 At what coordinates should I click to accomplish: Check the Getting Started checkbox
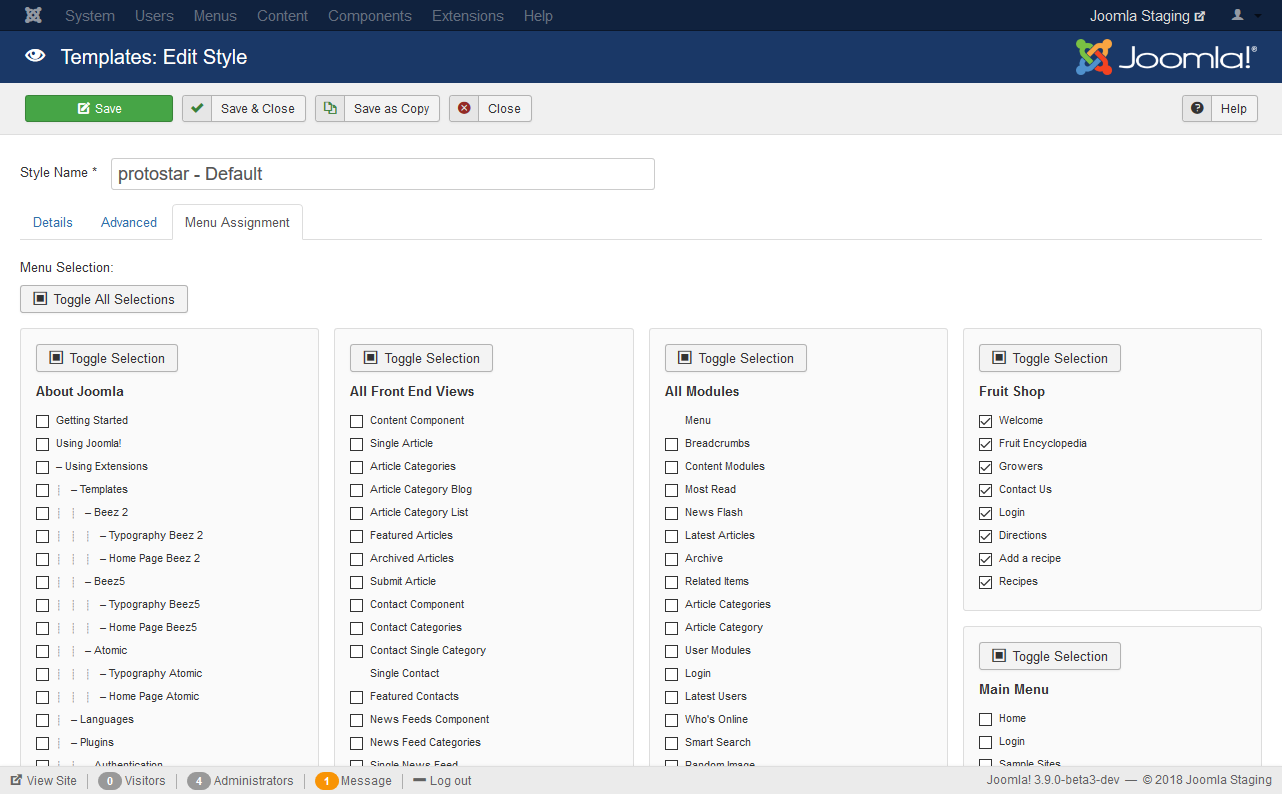42,421
